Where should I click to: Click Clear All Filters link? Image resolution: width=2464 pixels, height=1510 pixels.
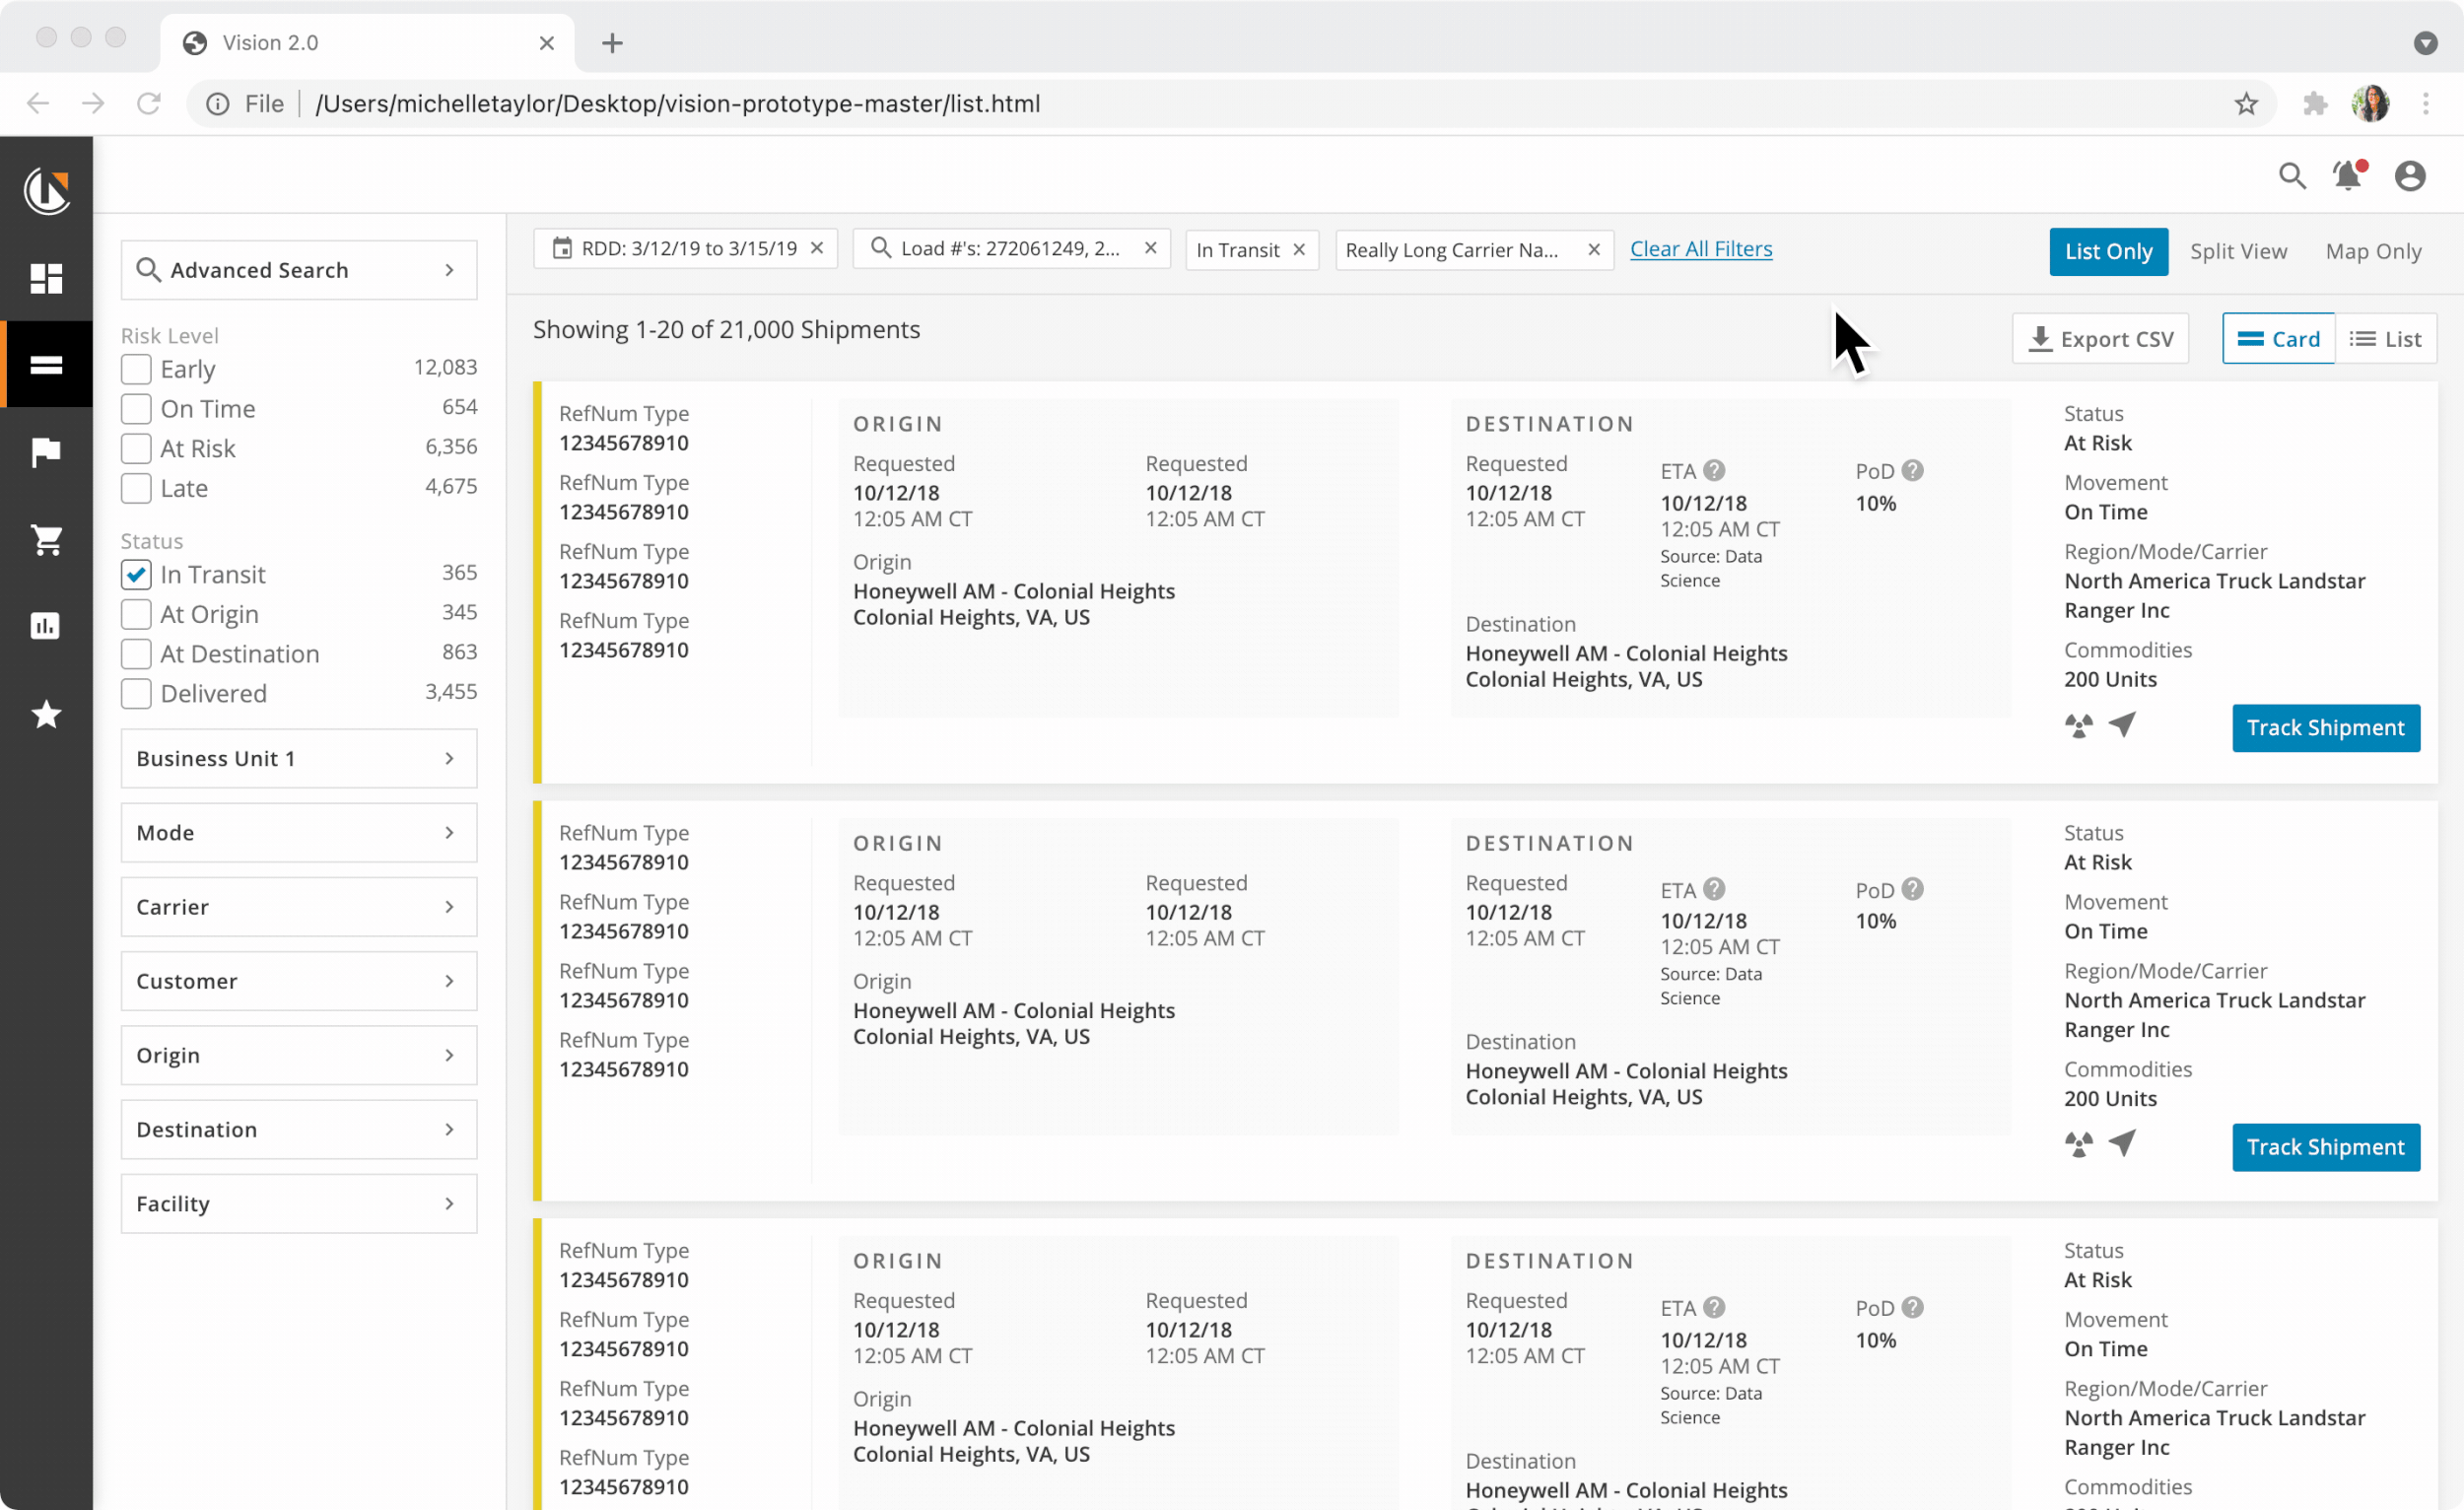(1700, 249)
